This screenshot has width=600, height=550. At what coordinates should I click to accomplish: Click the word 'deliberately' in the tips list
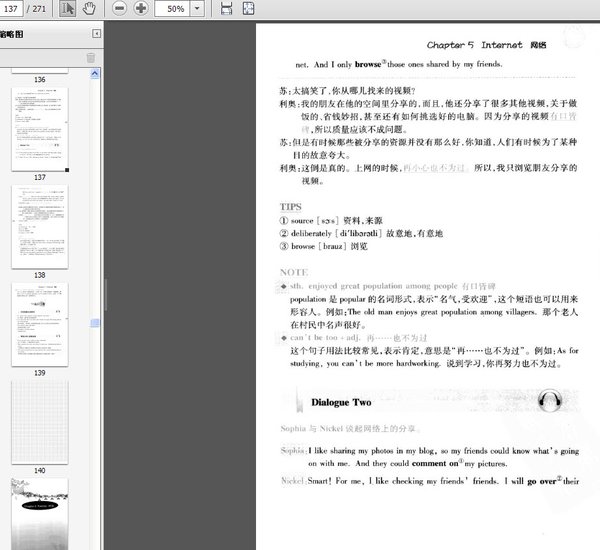click(x=311, y=233)
